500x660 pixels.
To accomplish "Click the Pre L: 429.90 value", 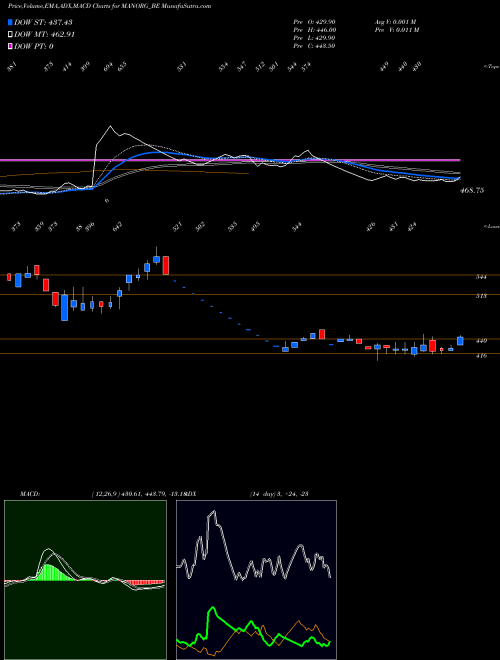I will point(314,38).
